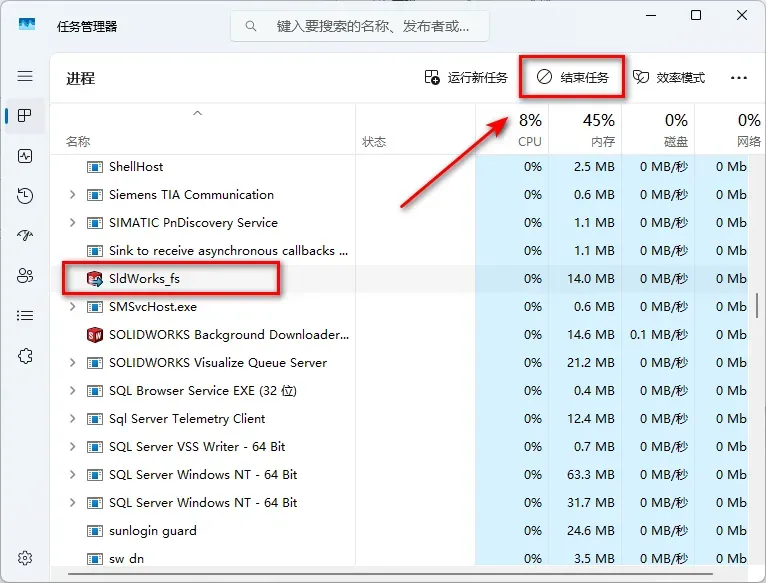Open App history sidebar icon

(25, 195)
